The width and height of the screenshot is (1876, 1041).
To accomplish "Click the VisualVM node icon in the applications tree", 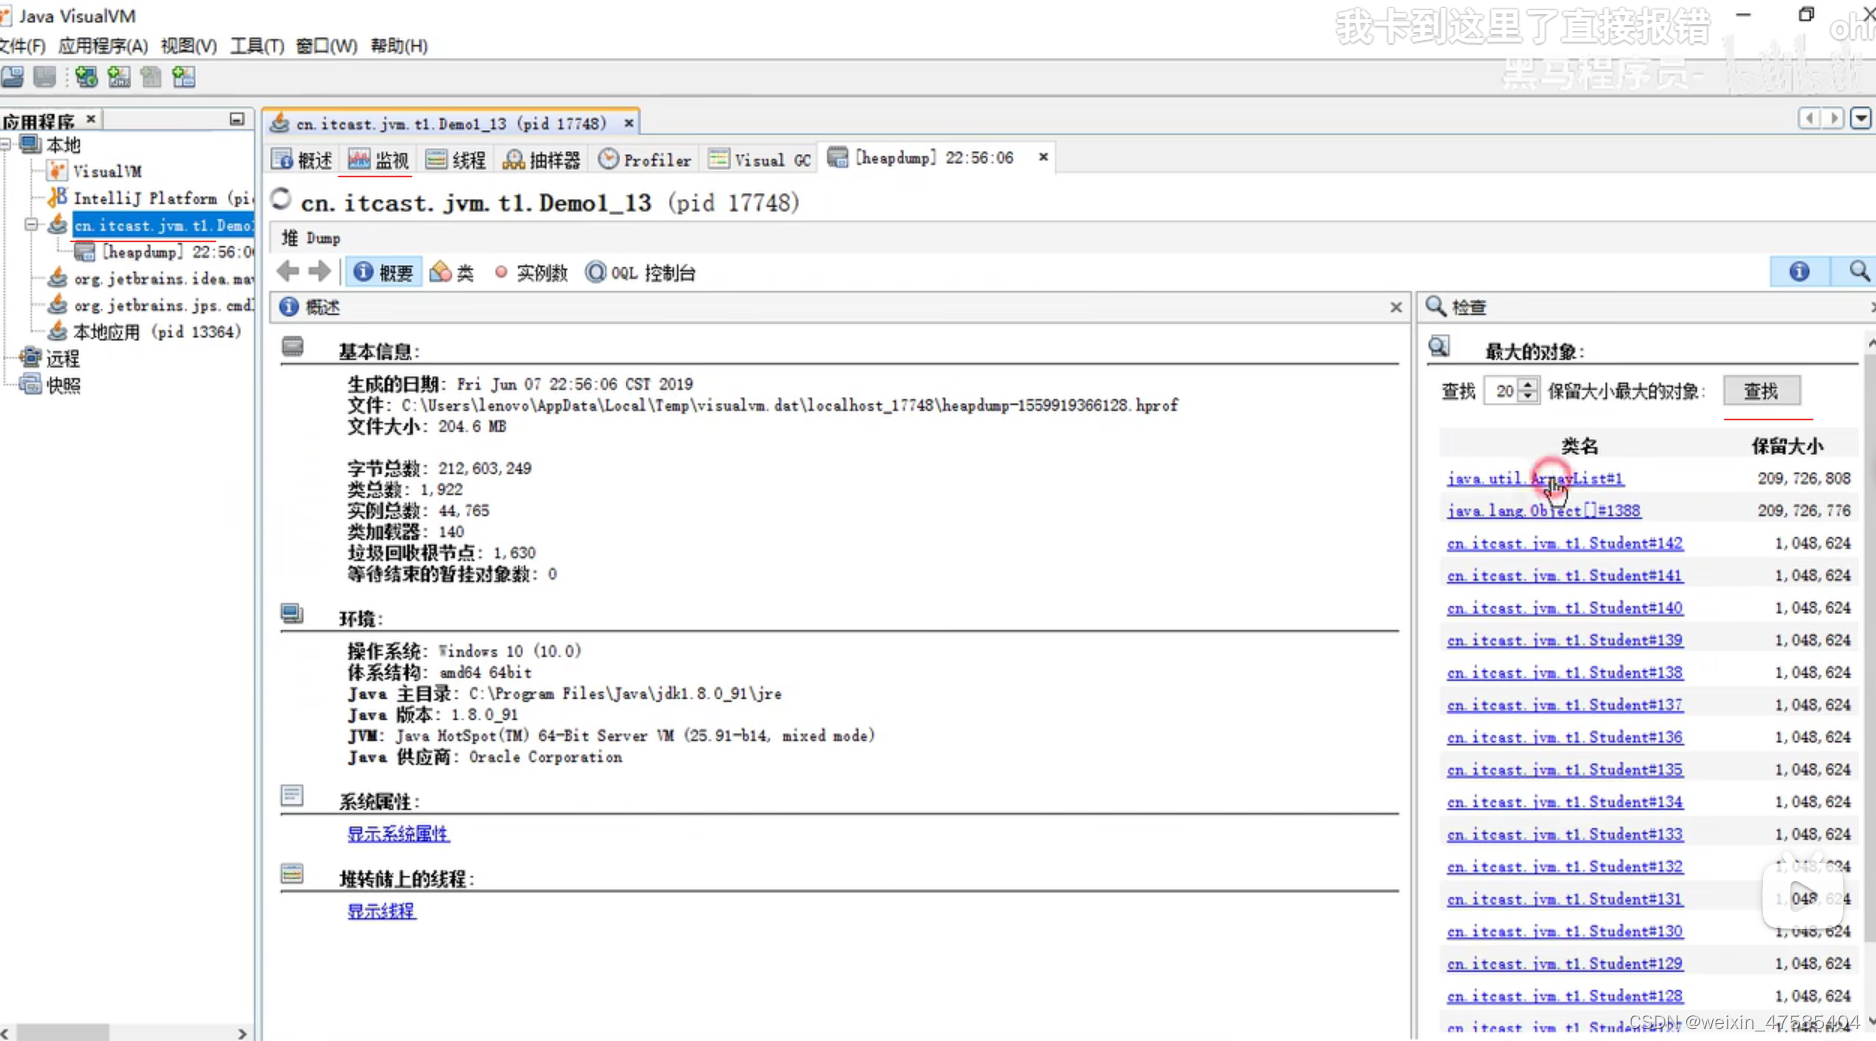I will tap(58, 171).
